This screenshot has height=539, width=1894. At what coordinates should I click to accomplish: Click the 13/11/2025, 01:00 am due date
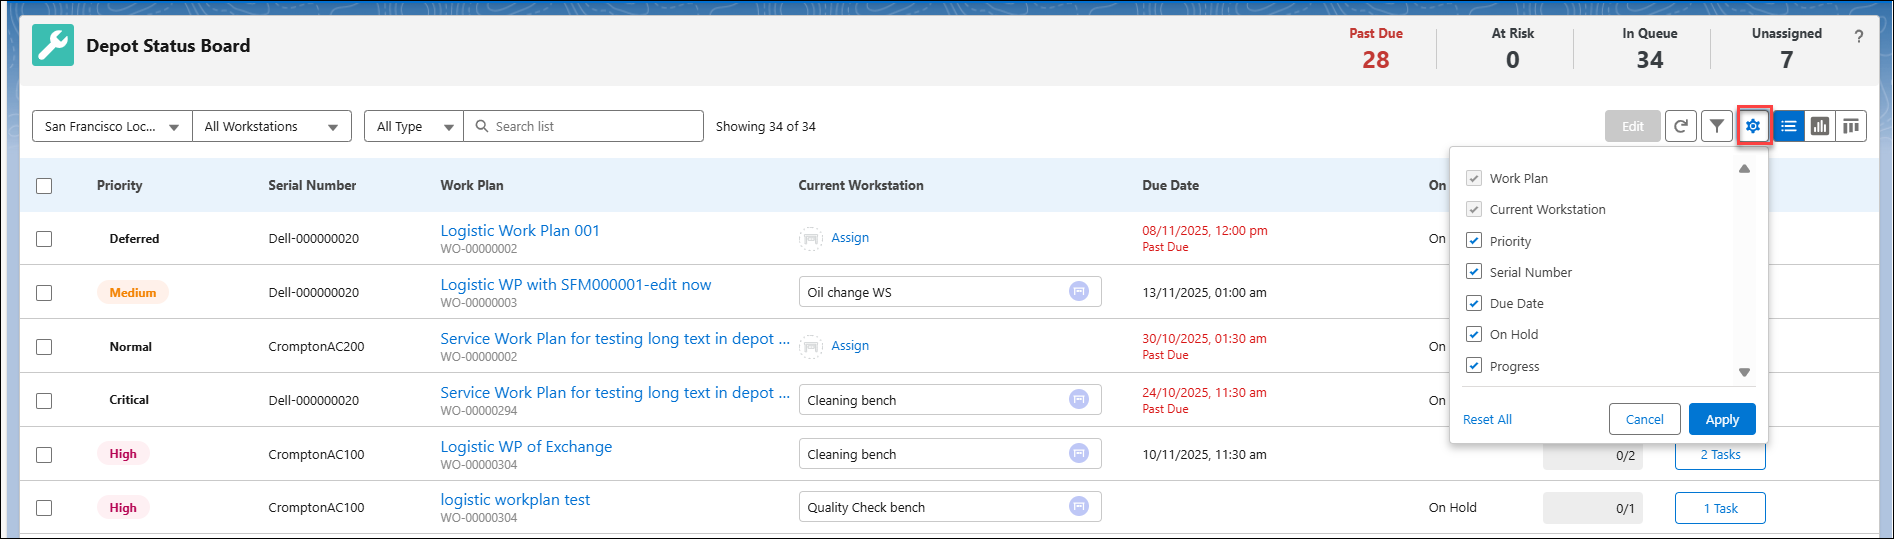1205,292
